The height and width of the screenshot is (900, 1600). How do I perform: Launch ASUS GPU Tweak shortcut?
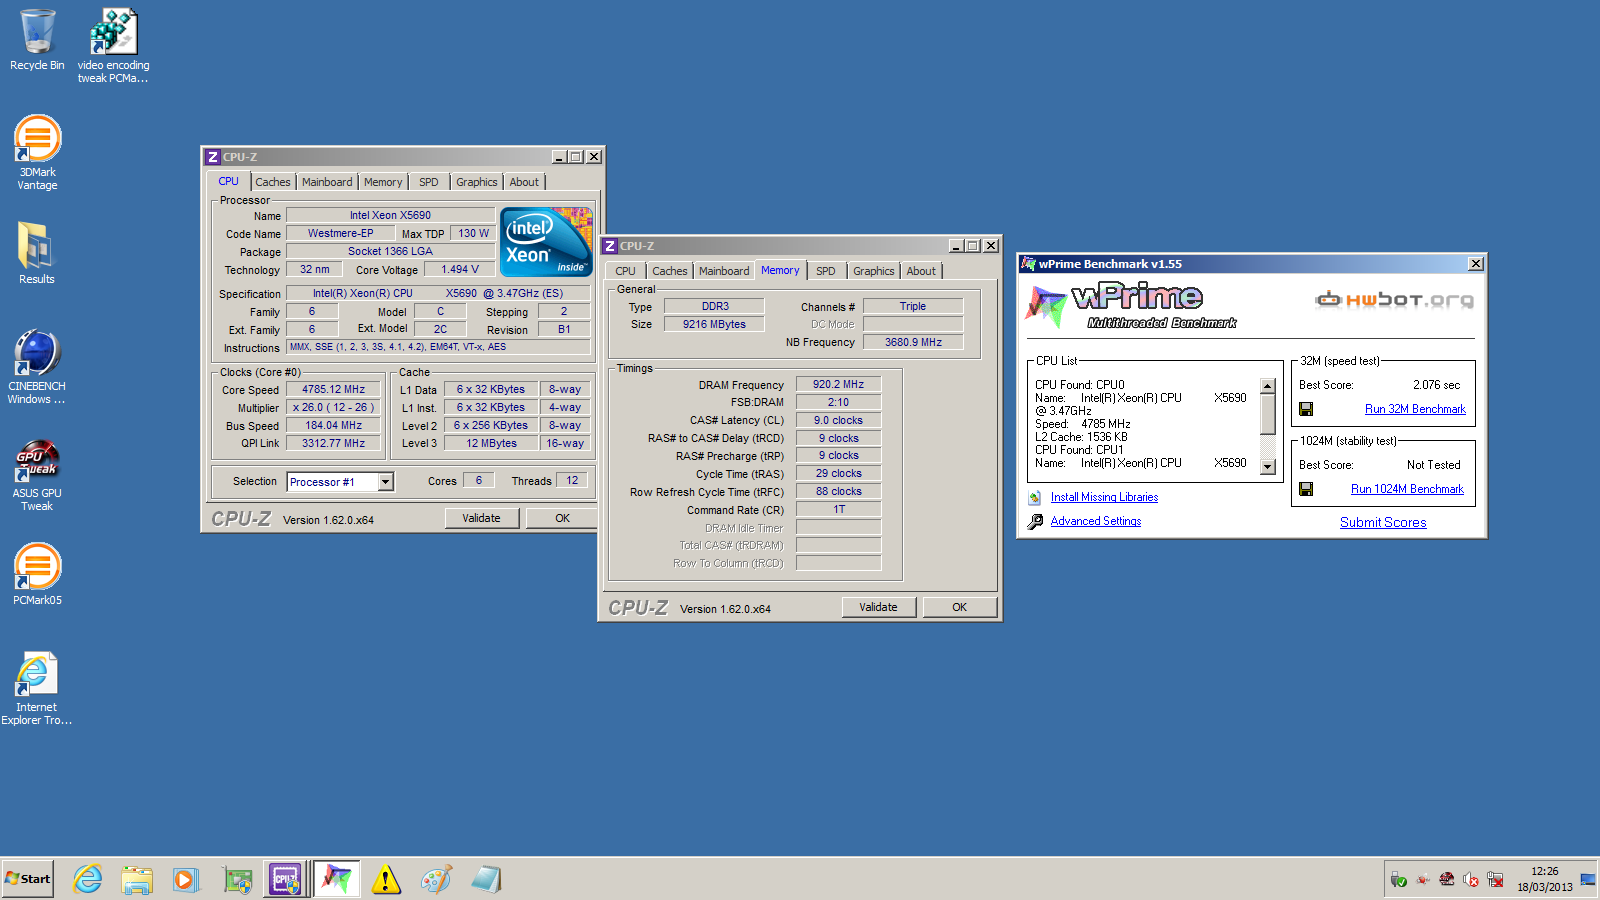click(37, 474)
